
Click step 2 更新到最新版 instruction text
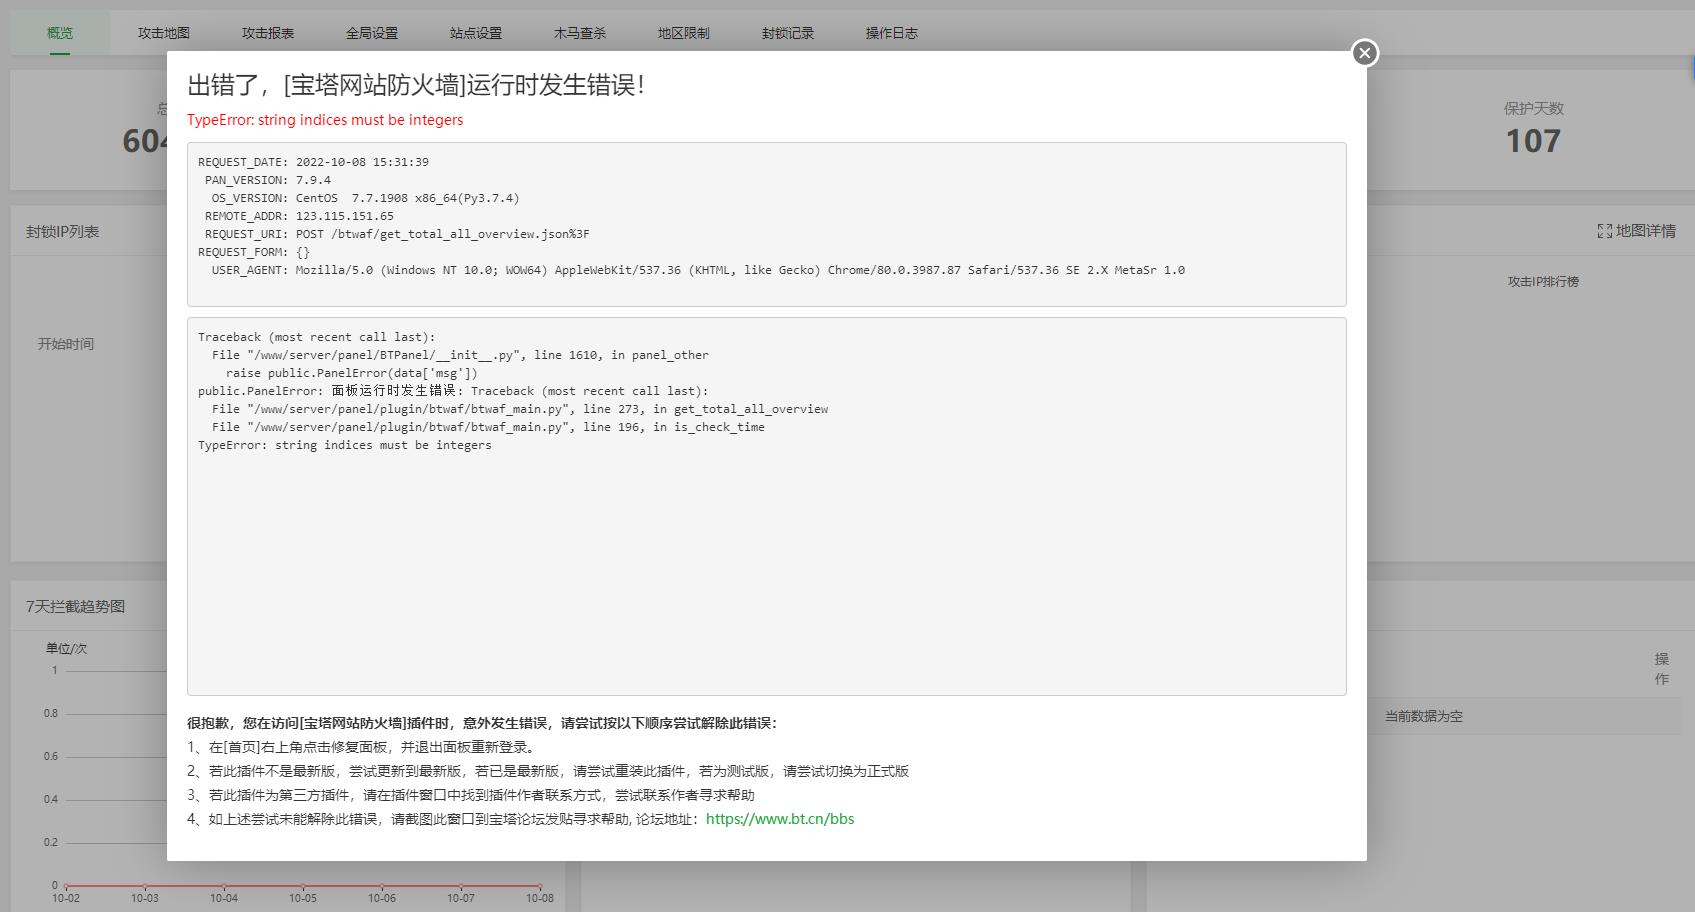click(x=548, y=771)
